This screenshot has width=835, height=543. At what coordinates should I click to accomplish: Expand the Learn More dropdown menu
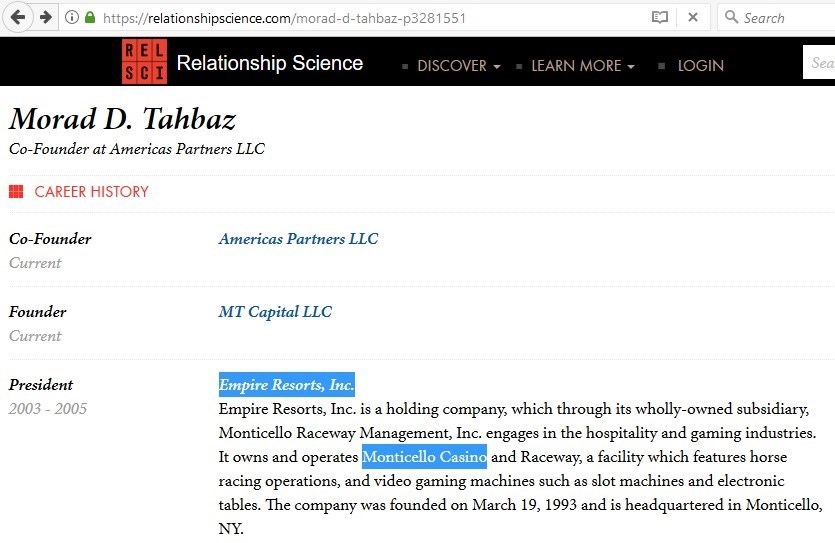pos(582,66)
